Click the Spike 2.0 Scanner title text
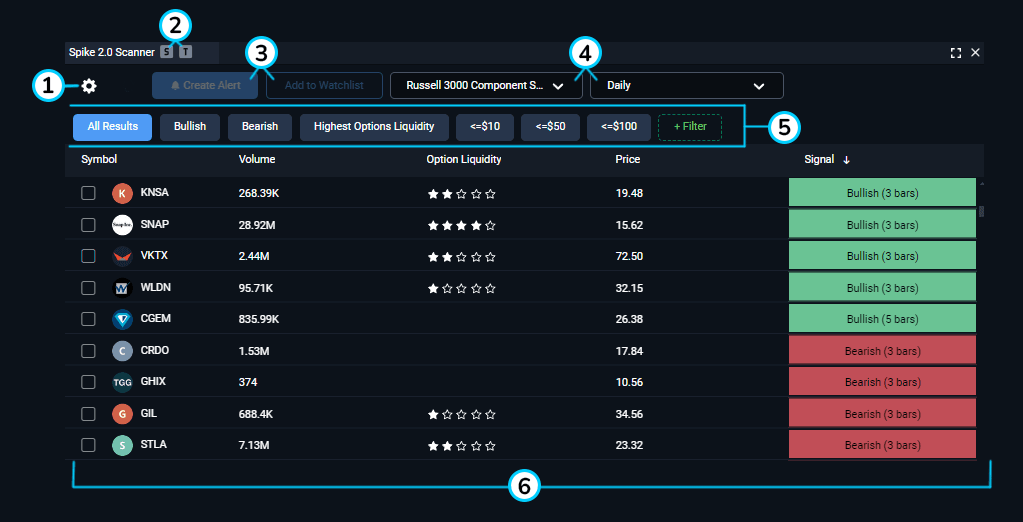Image resolution: width=1023 pixels, height=522 pixels. [112, 52]
